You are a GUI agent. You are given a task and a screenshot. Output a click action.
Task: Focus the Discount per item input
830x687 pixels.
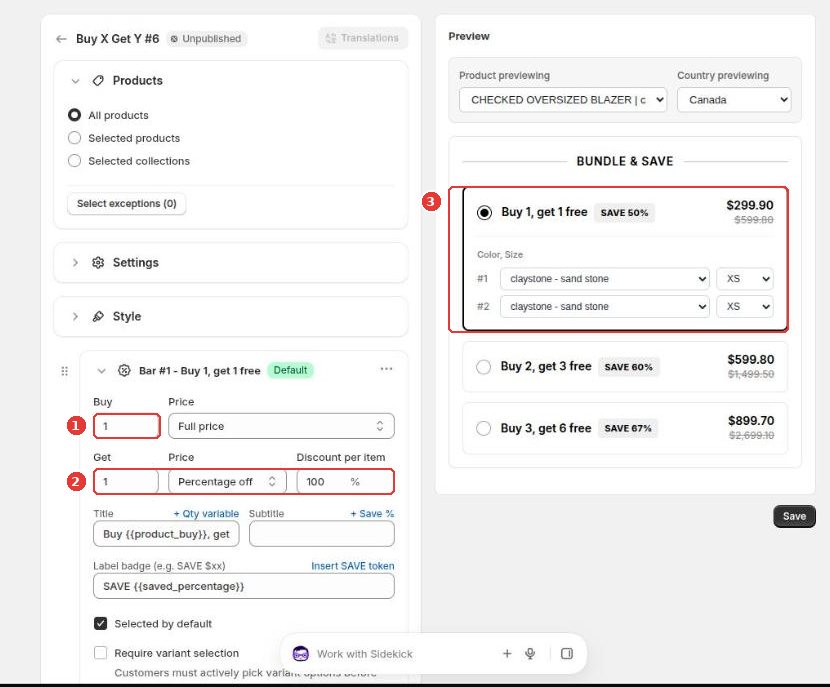(x=345, y=482)
